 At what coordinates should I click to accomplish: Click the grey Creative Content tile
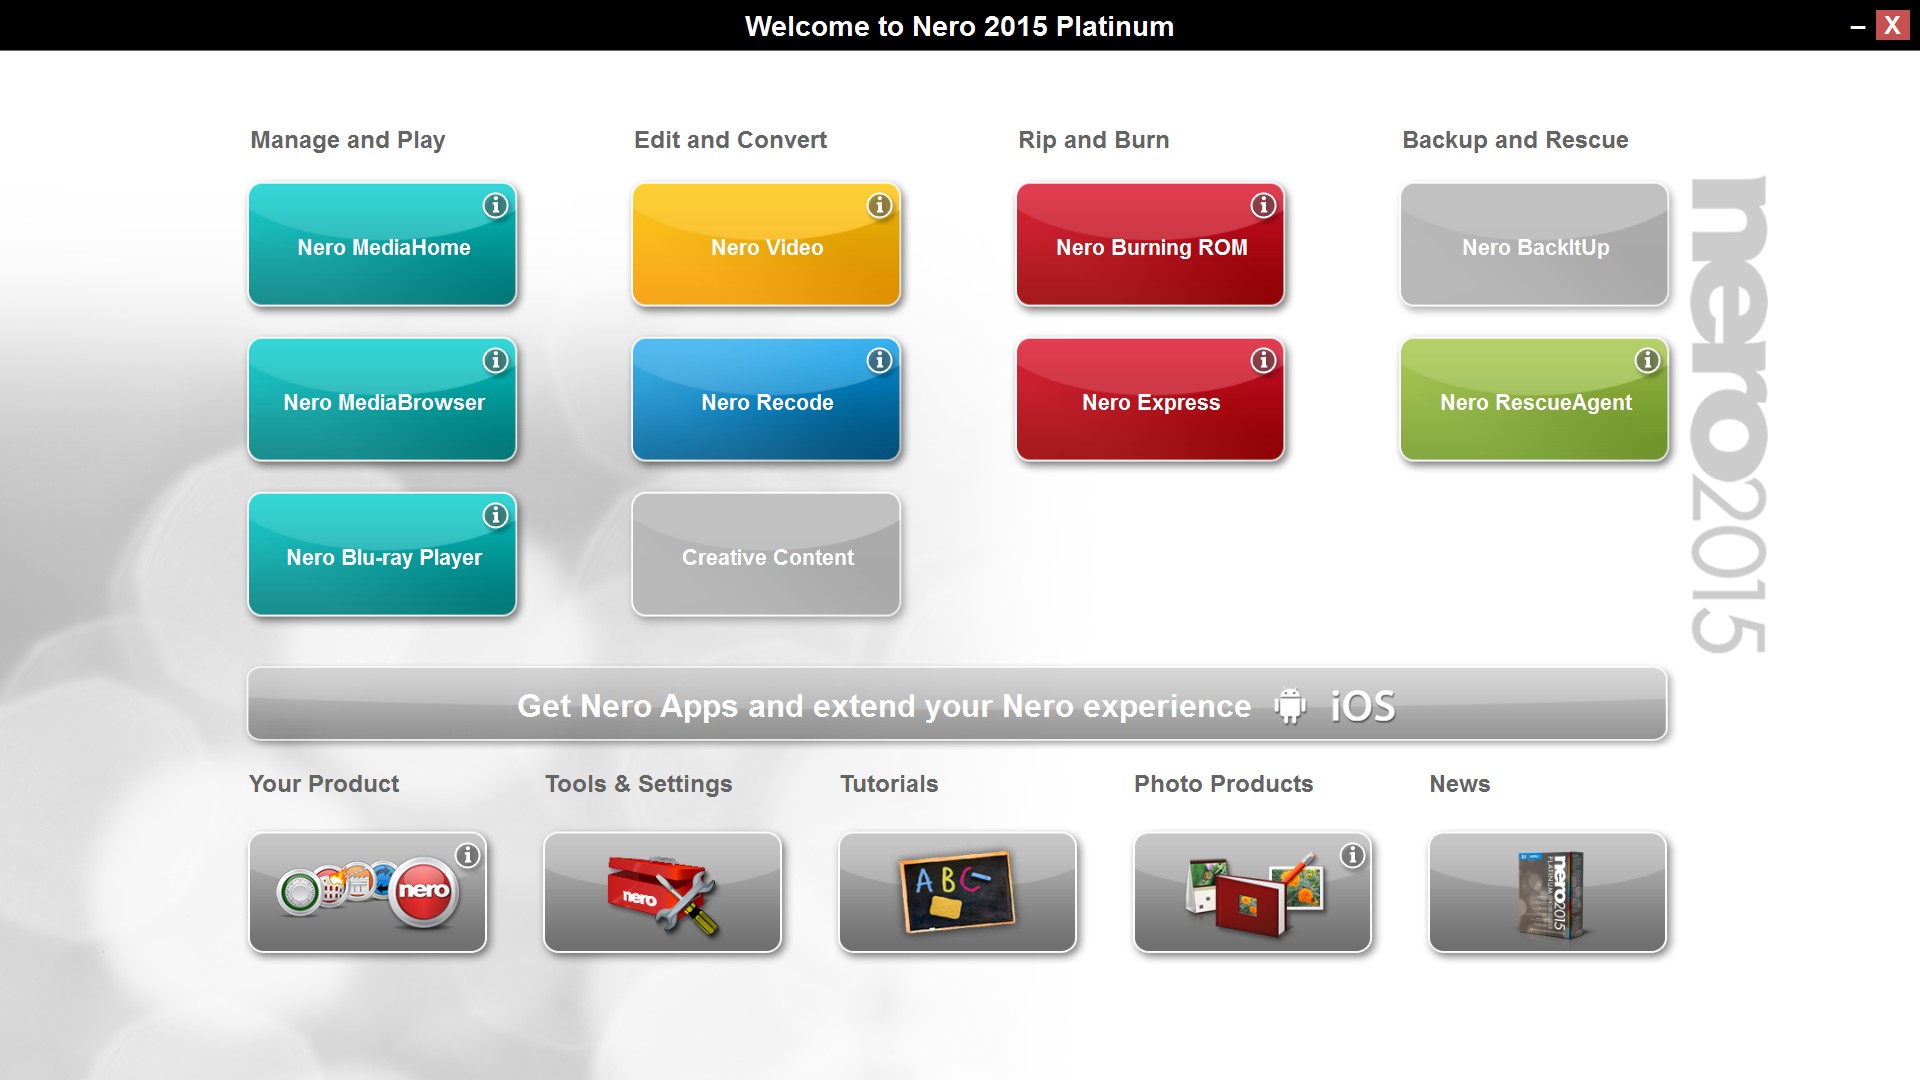pos(767,555)
